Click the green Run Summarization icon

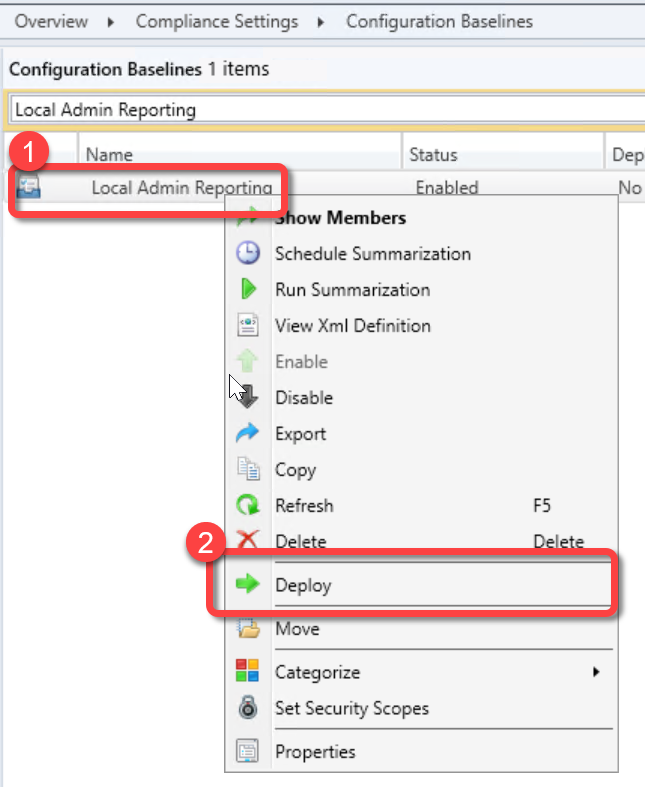coord(247,290)
